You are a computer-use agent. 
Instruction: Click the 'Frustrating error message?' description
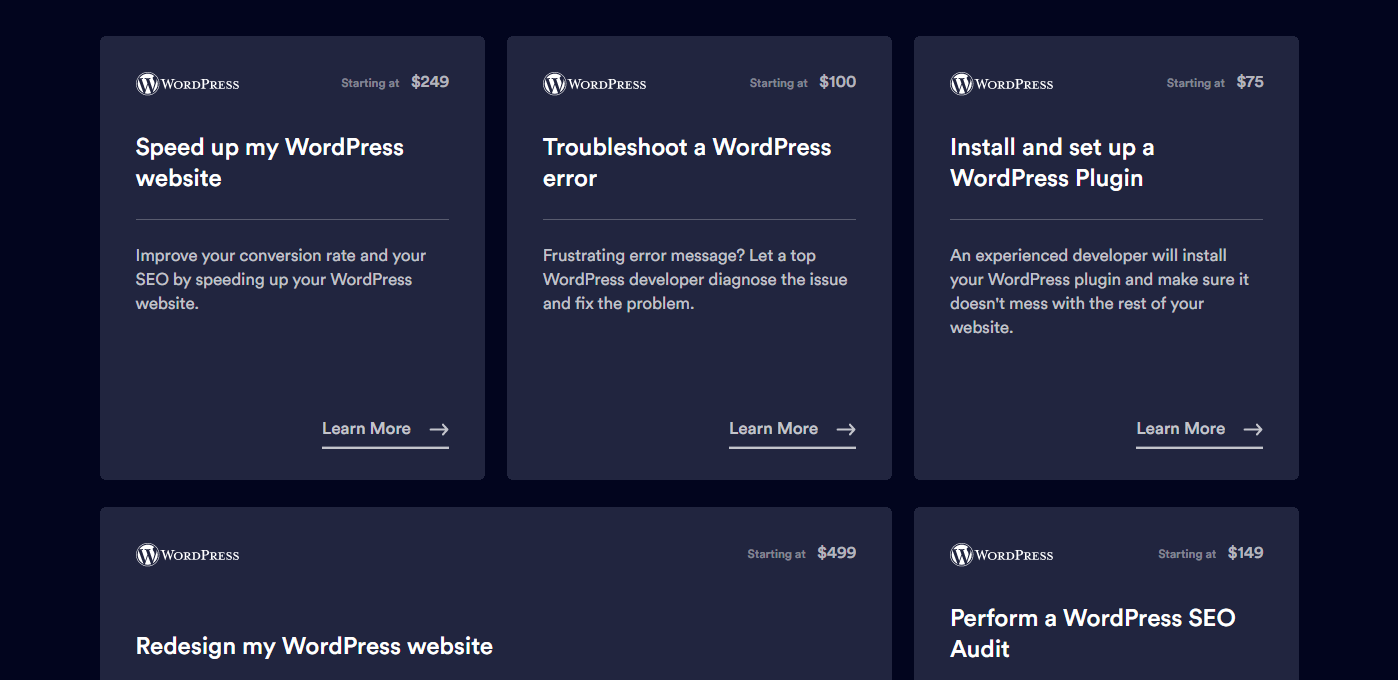[x=695, y=280]
